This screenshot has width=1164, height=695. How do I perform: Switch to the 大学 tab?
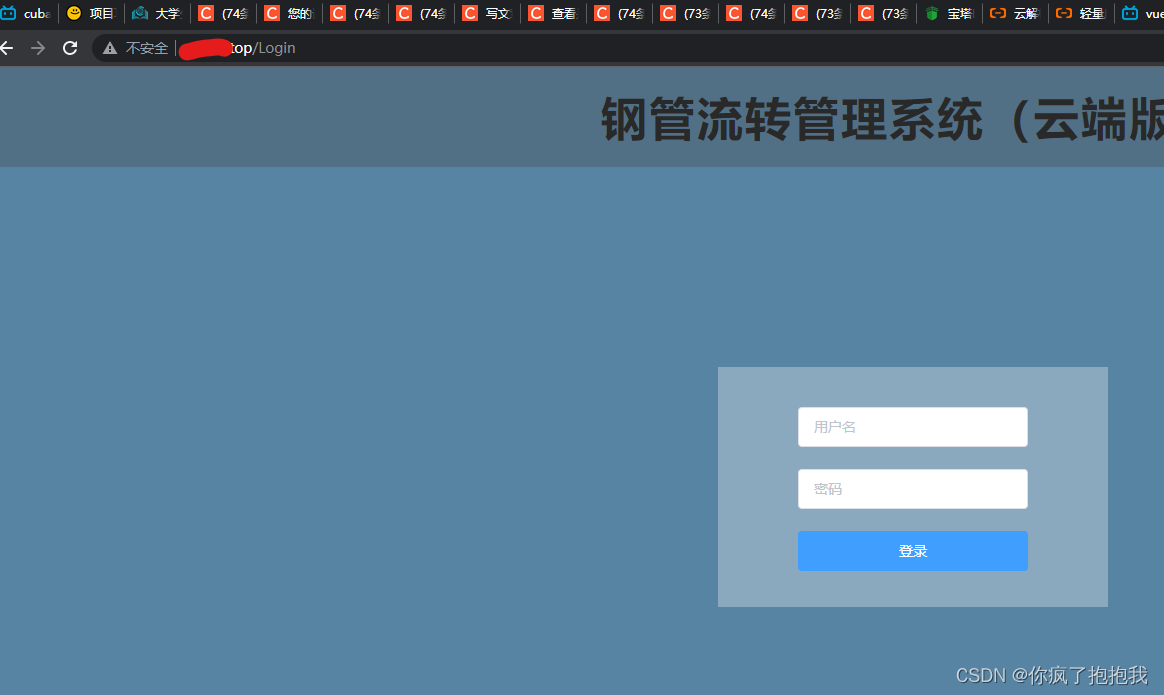pyautogui.click(x=160, y=13)
